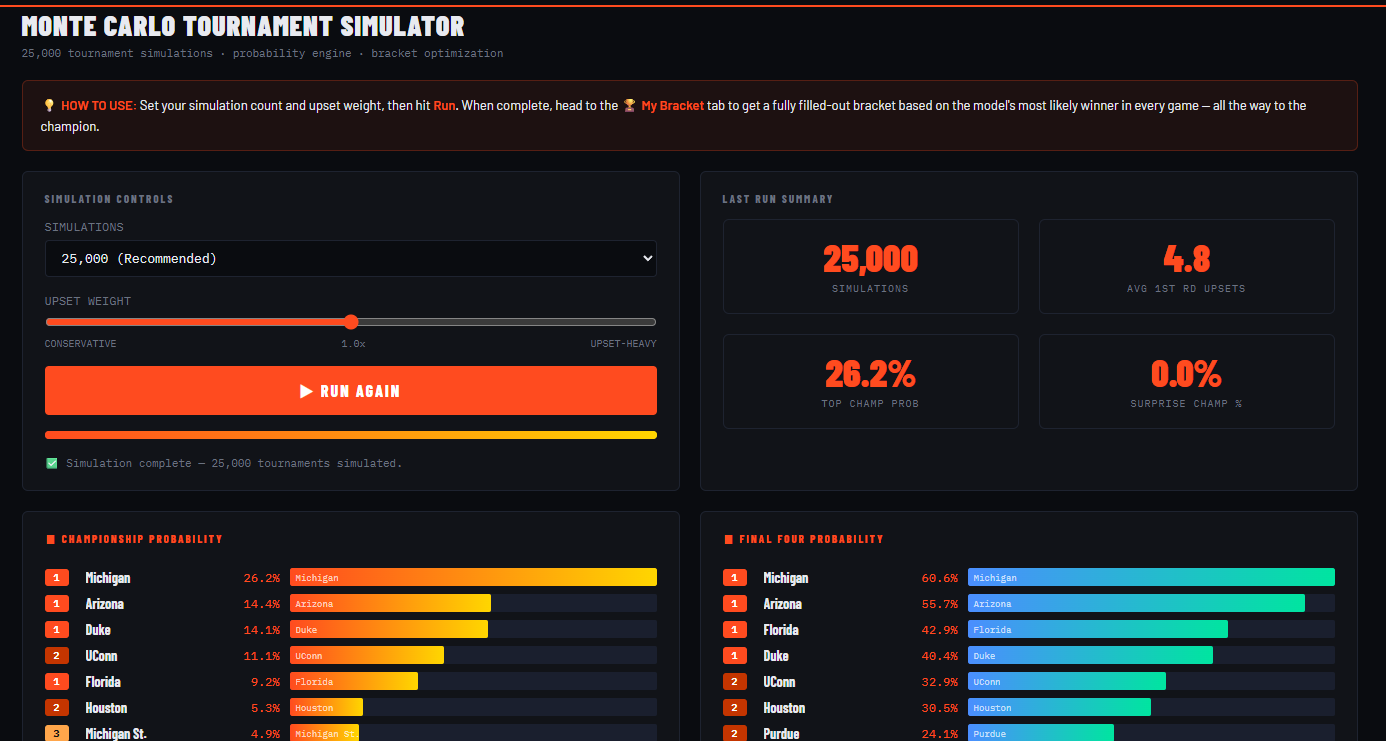Click the 11.1% championship value
Image resolution: width=1386 pixels, height=741 pixels.
coord(261,656)
